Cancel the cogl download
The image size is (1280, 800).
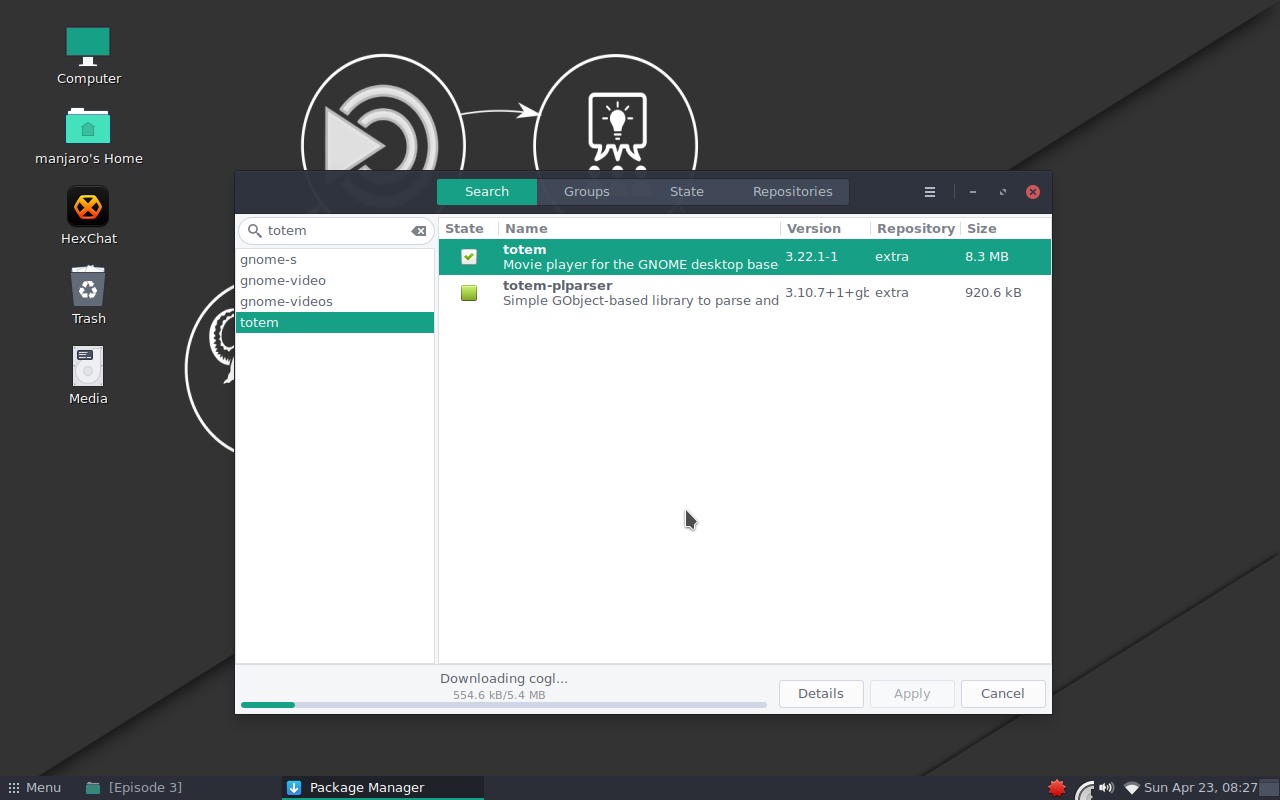coord(1002,693)
